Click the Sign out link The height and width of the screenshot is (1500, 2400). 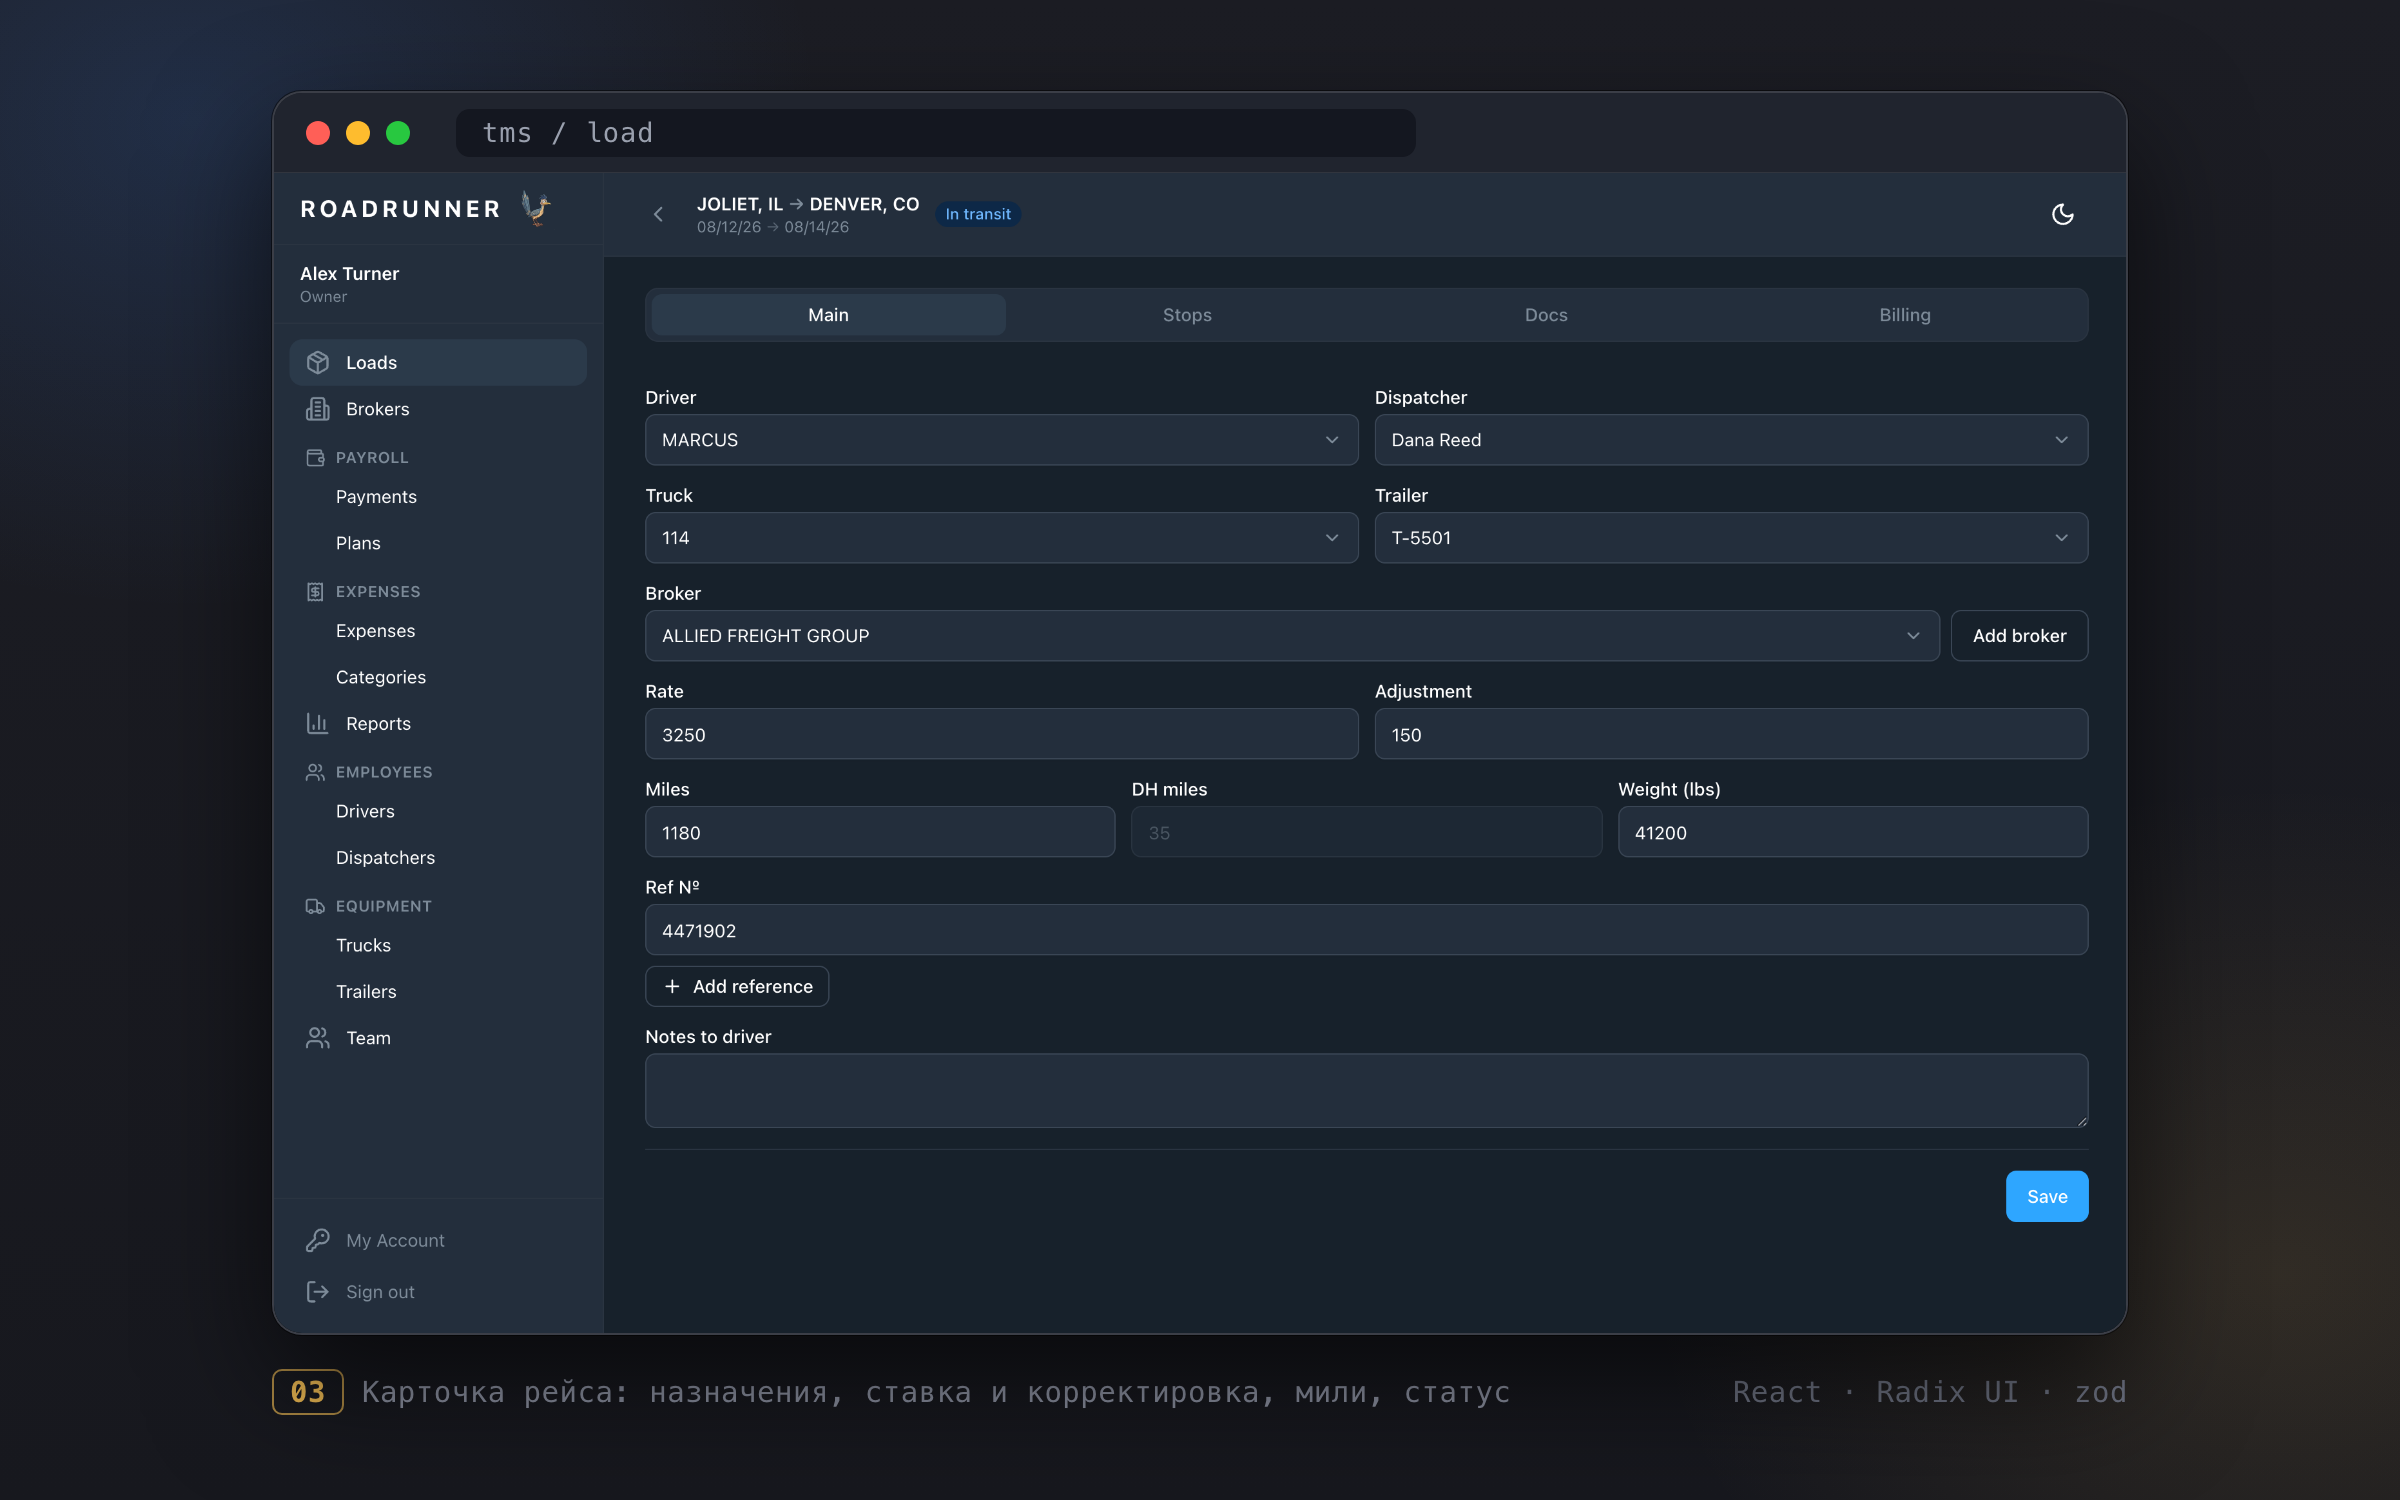380,1292
